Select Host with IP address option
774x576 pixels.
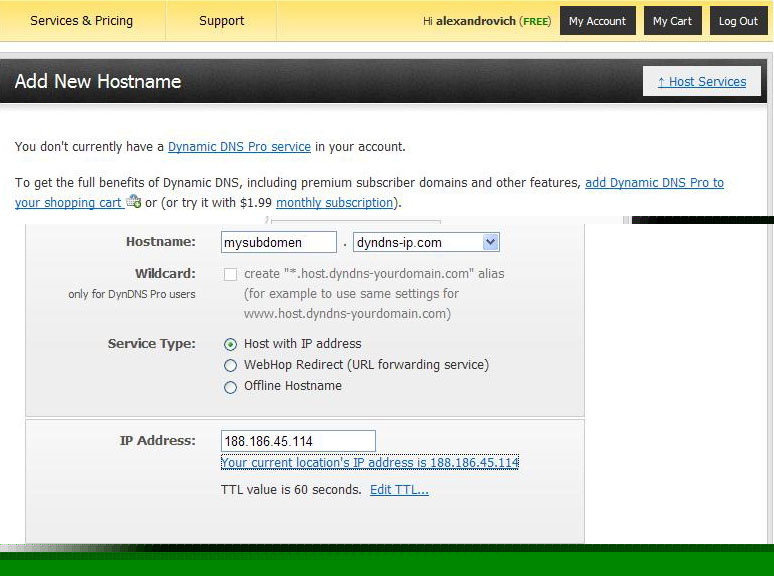pyautogui.click(x=230, y=344)
